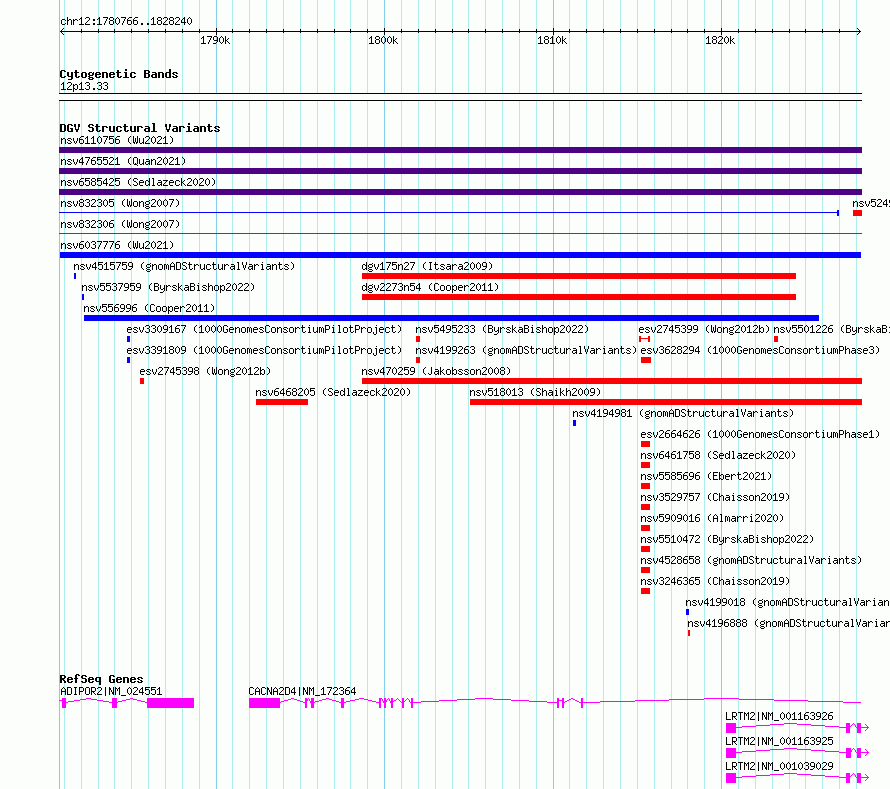890x789 pixels.
Task: Click the 1790k ruler label
Action: tap(215, 40)
